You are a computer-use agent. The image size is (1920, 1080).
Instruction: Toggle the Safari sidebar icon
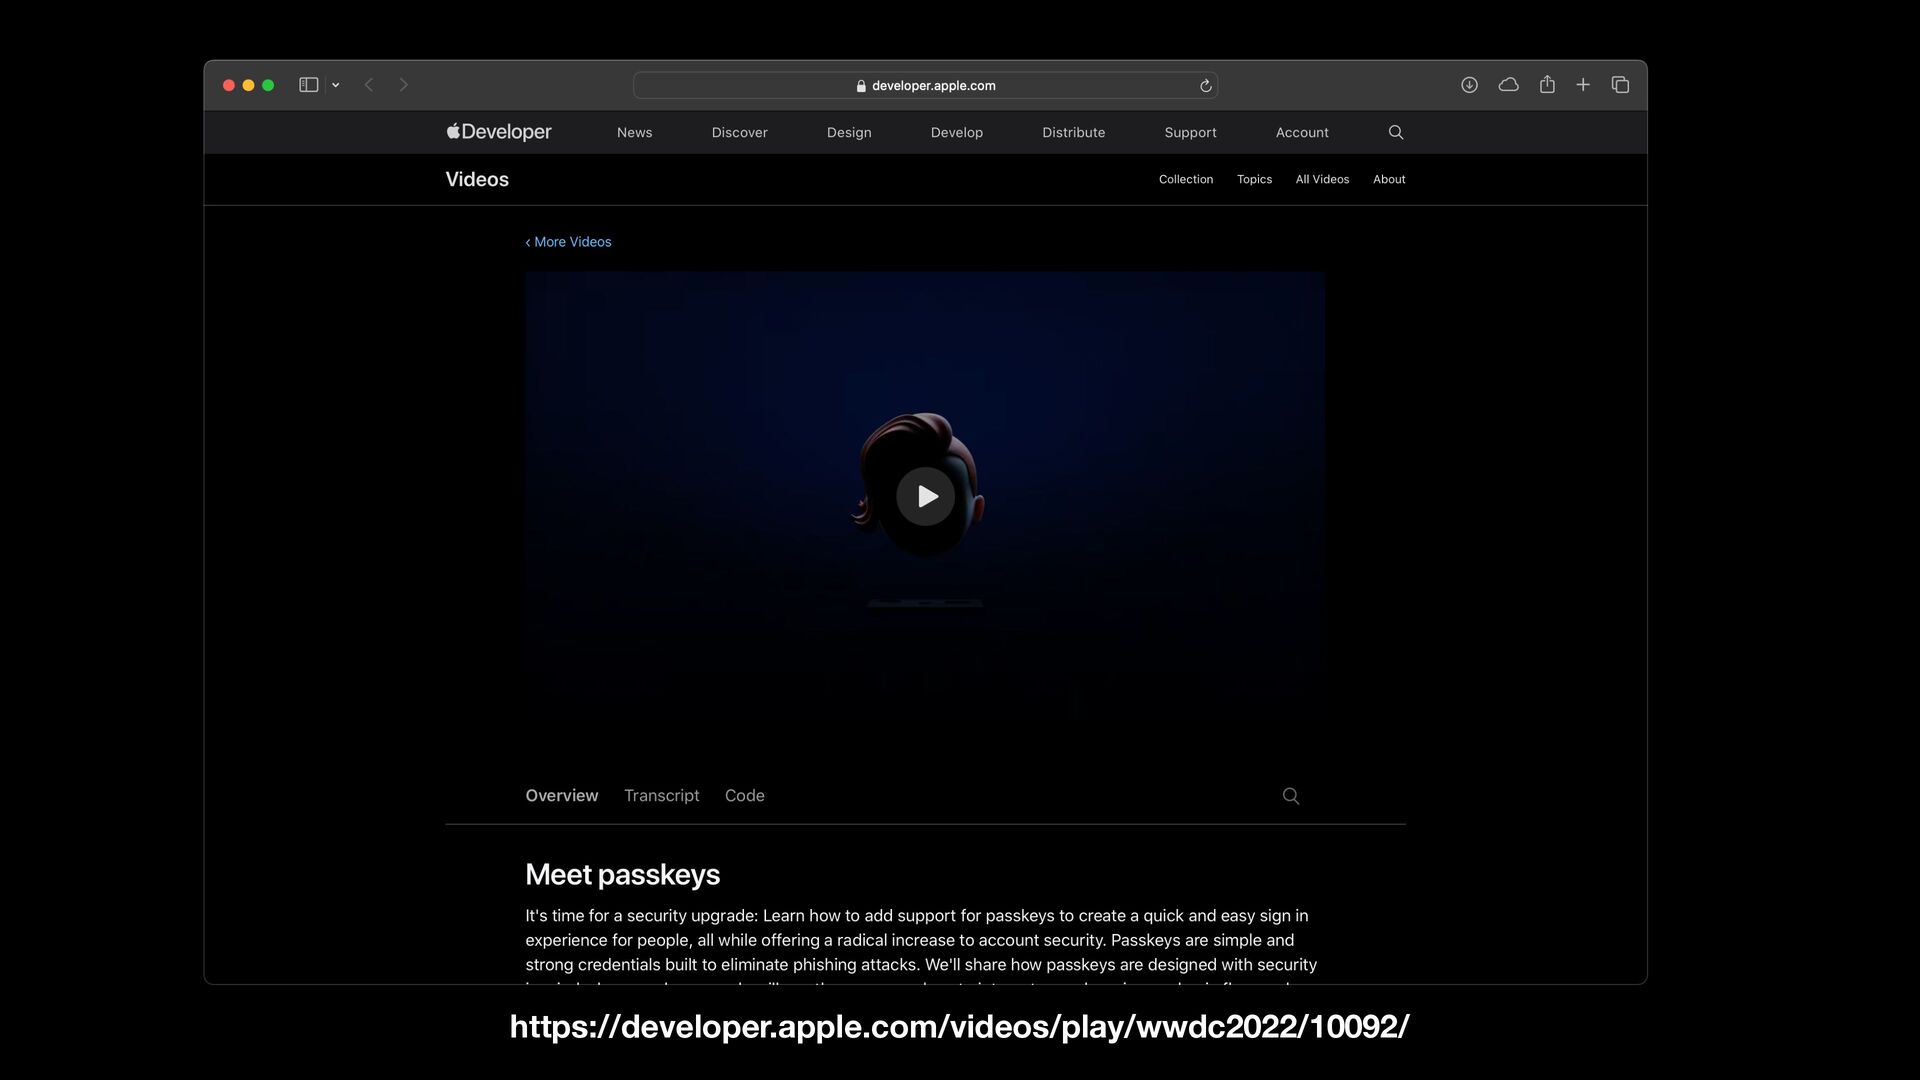pyautogui.click(x=308, y=85)
